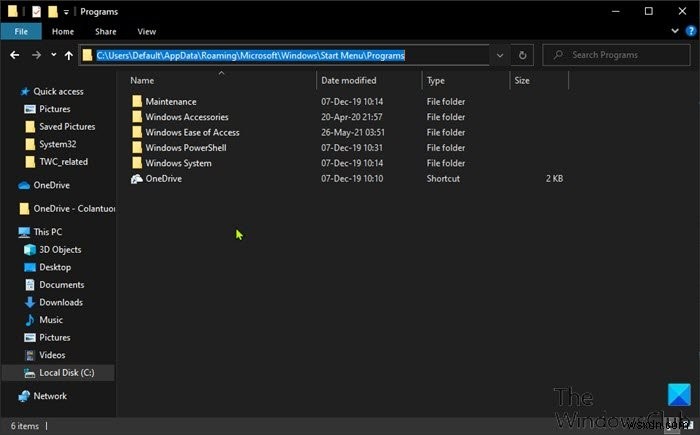Click the Shortcut type cell
The height and width of the screenshot is (435, 700).
[443, 179]
